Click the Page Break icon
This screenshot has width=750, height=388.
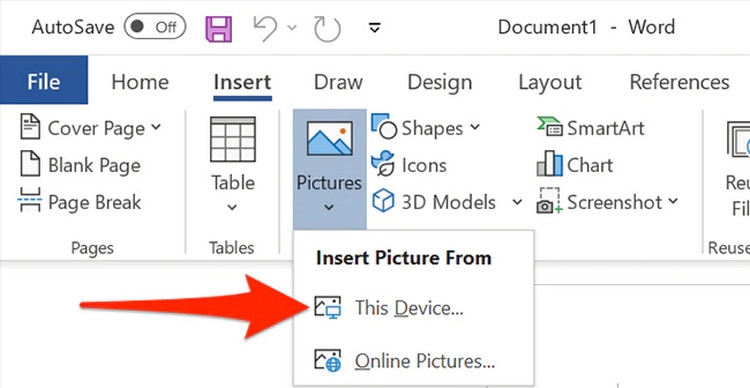click(x=30, y=200)
